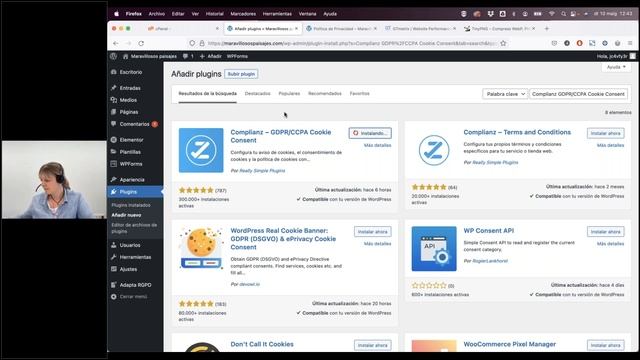The image size is (640, 360).
Task: Open Apariencia menu in sidebar
Action: coord(132,180)
